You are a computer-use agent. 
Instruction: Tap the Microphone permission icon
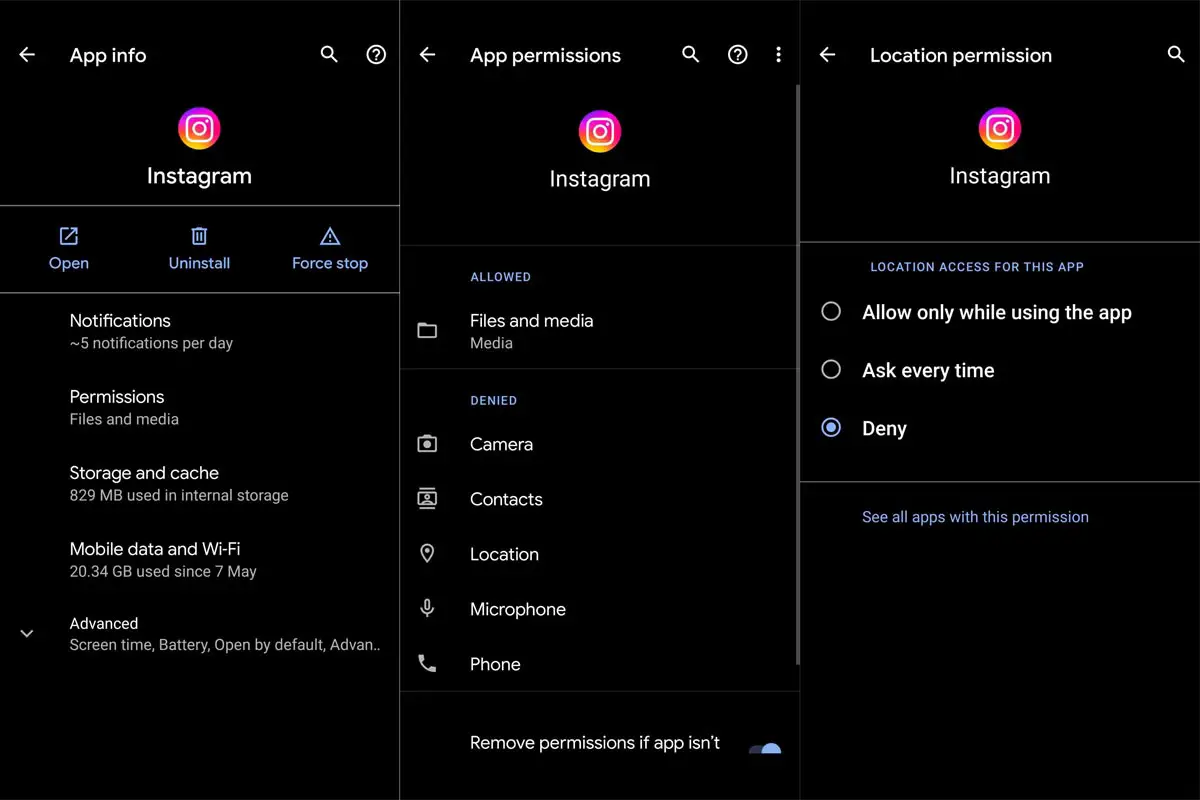coord(427,608)
